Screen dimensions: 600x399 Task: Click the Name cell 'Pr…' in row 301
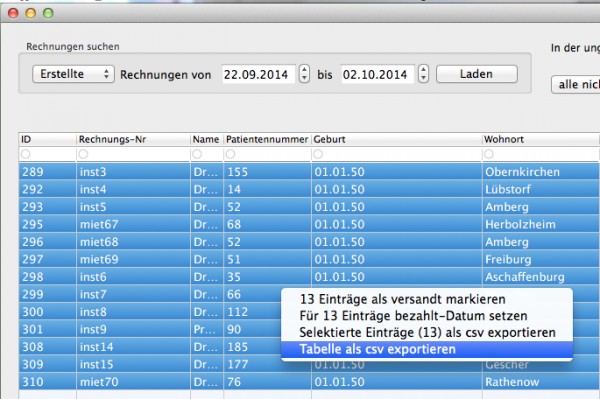[207, 329]
